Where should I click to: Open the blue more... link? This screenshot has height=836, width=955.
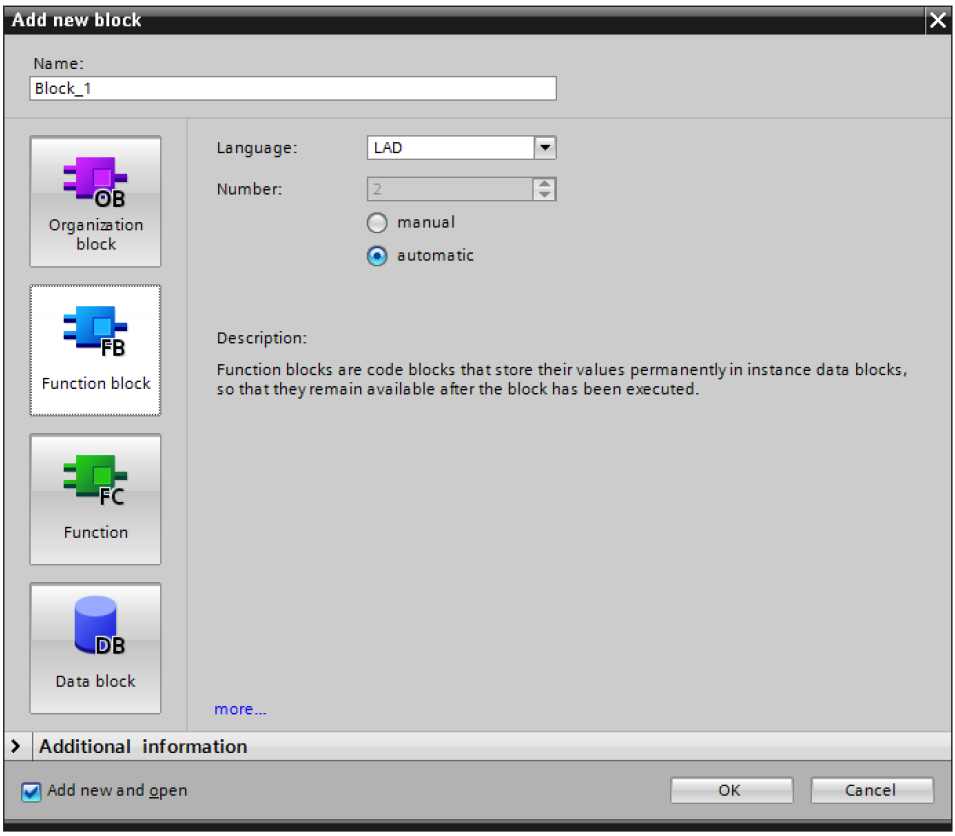pos(240,710)
